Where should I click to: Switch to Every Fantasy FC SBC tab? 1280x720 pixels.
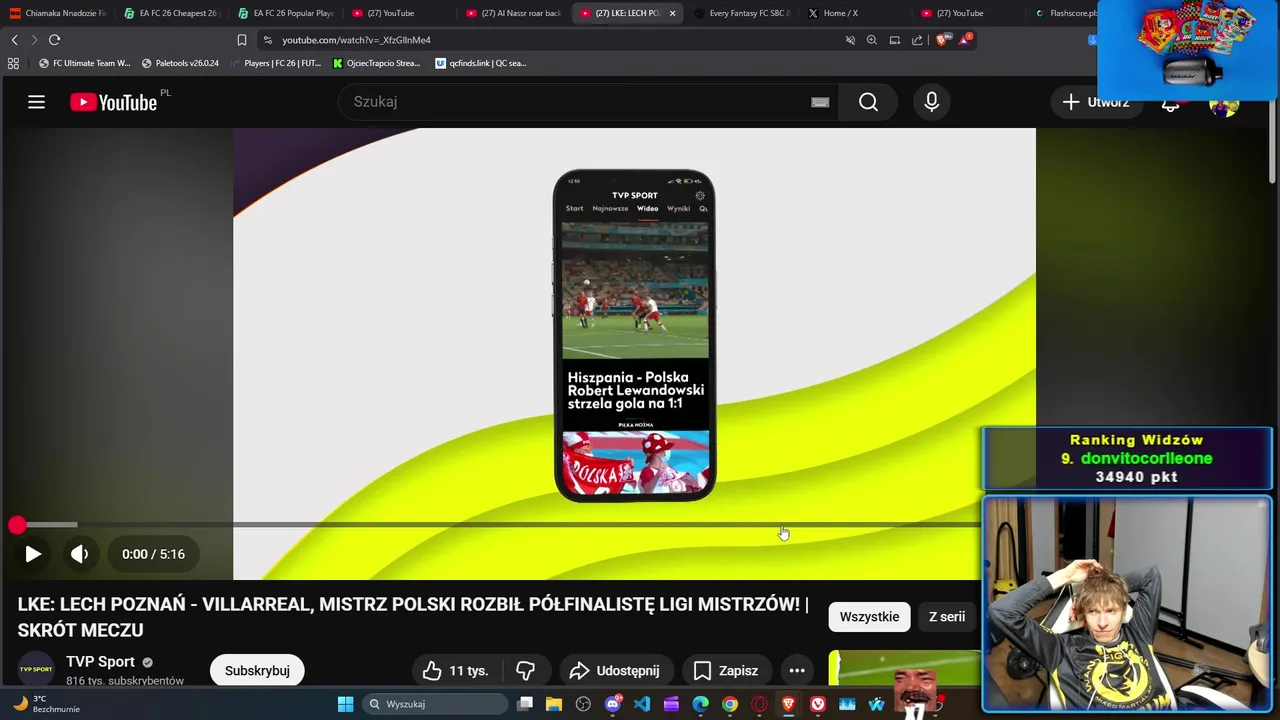741,13
